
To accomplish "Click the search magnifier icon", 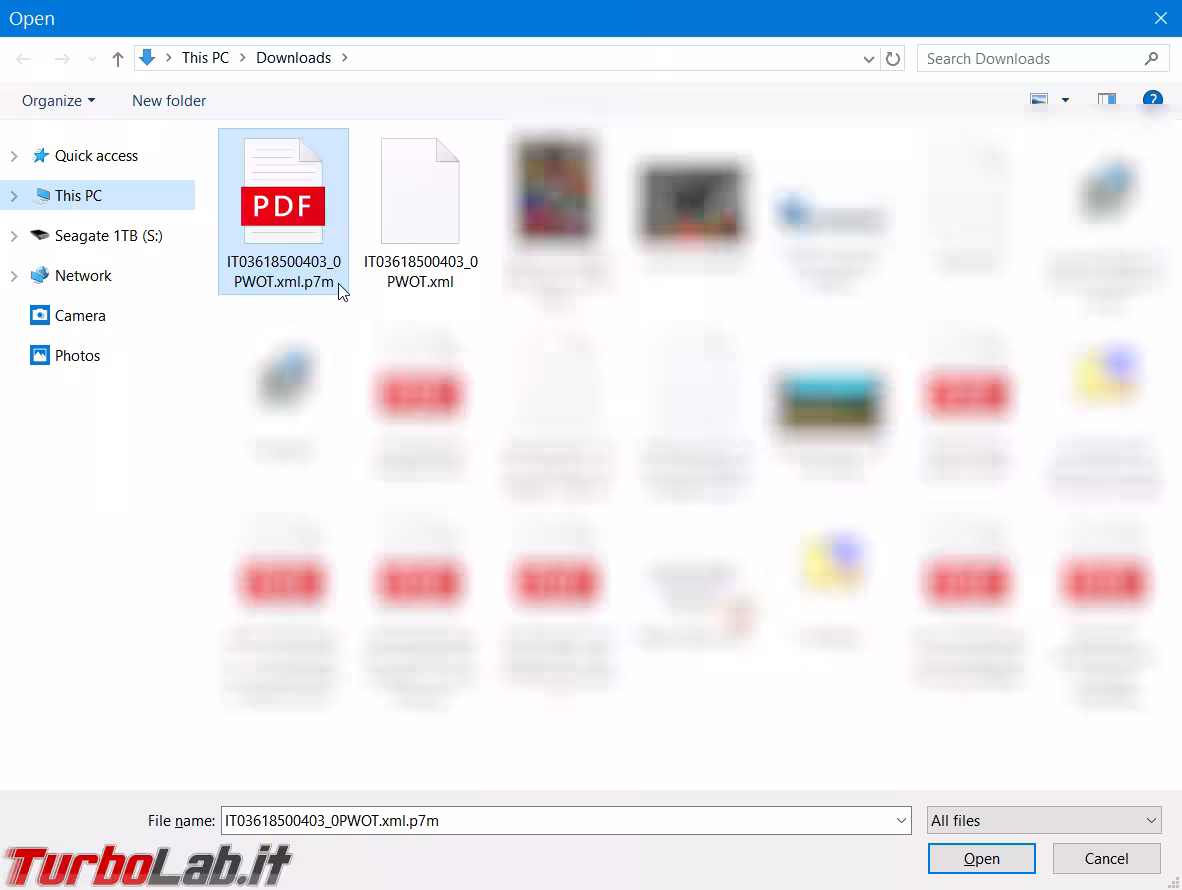I will [1152, 59].
